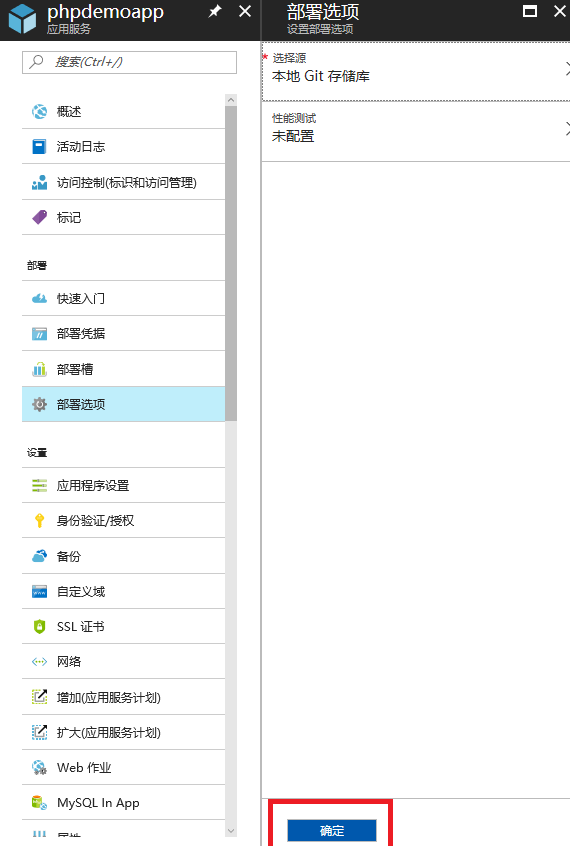Click the 确定 button
This screenshot has width=570, height=846.
pyautogui.click(x=331, y=830)
